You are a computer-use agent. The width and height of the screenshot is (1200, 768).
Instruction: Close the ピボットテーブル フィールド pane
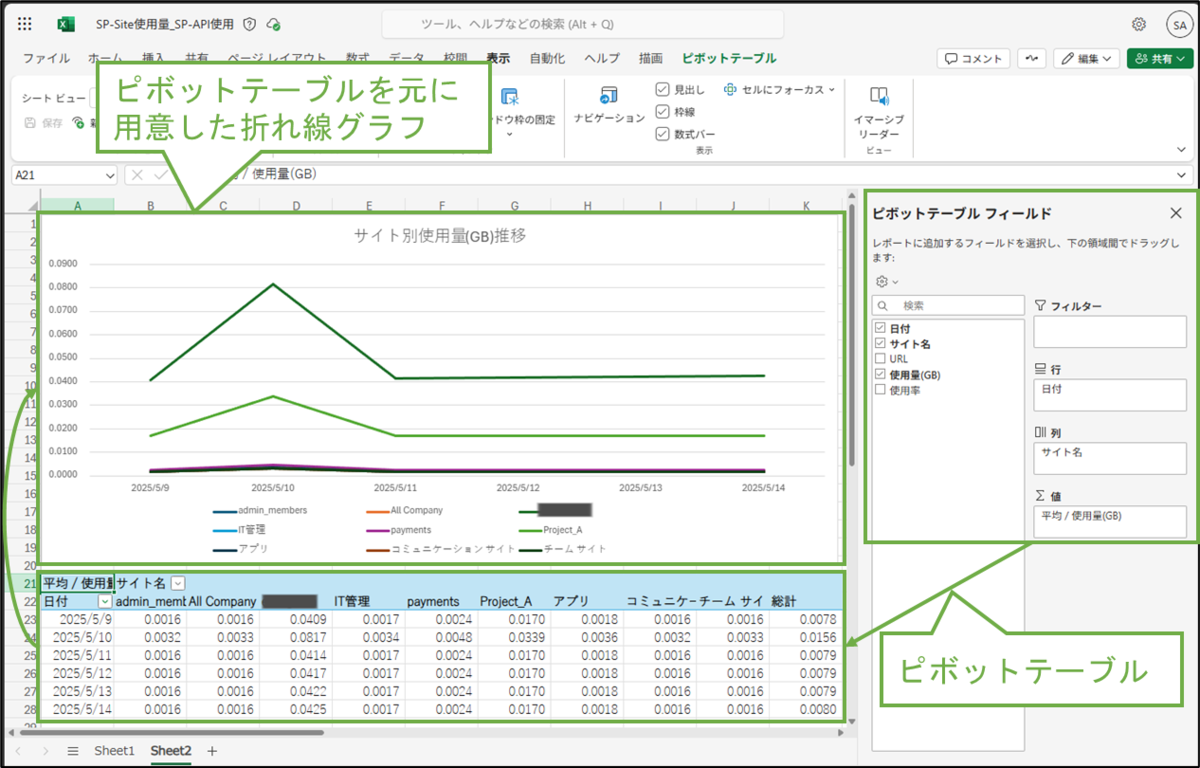(x=1176, y=213)
